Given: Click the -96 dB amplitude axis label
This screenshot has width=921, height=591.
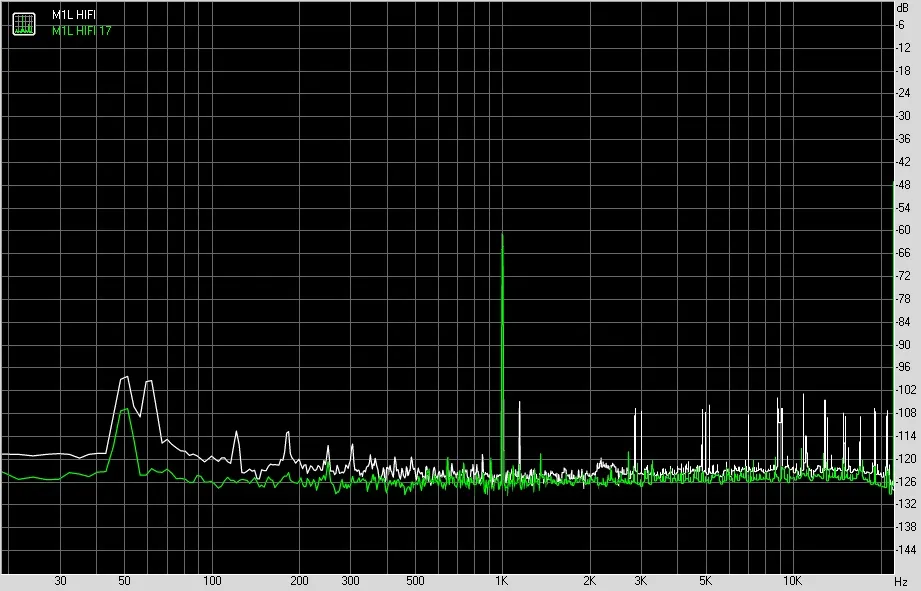Looking at the screenshot, I should [x=903, y=367].
